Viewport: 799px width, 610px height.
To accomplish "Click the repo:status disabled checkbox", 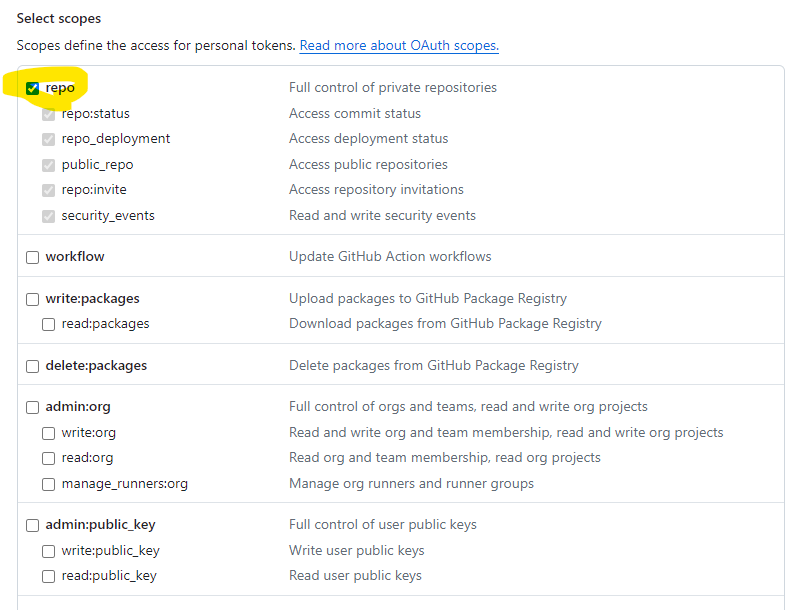I will (49, 114).
